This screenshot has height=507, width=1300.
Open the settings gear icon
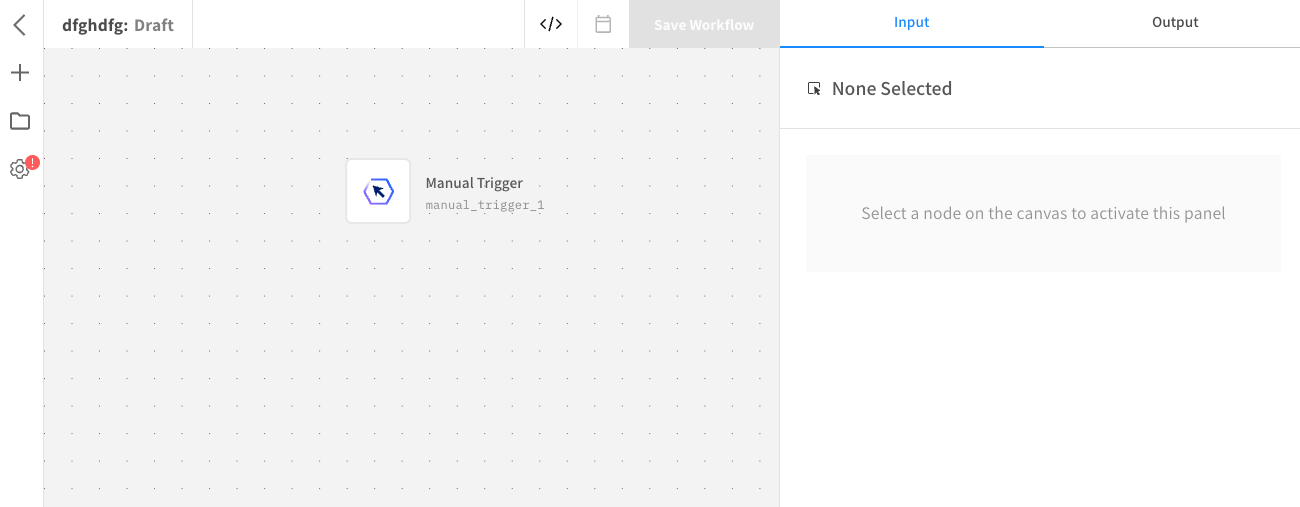point(19,170)
